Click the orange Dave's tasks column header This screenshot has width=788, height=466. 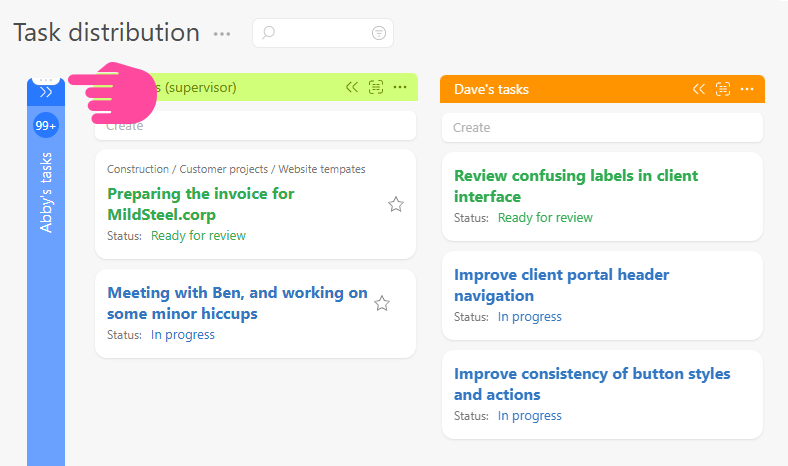560,89
